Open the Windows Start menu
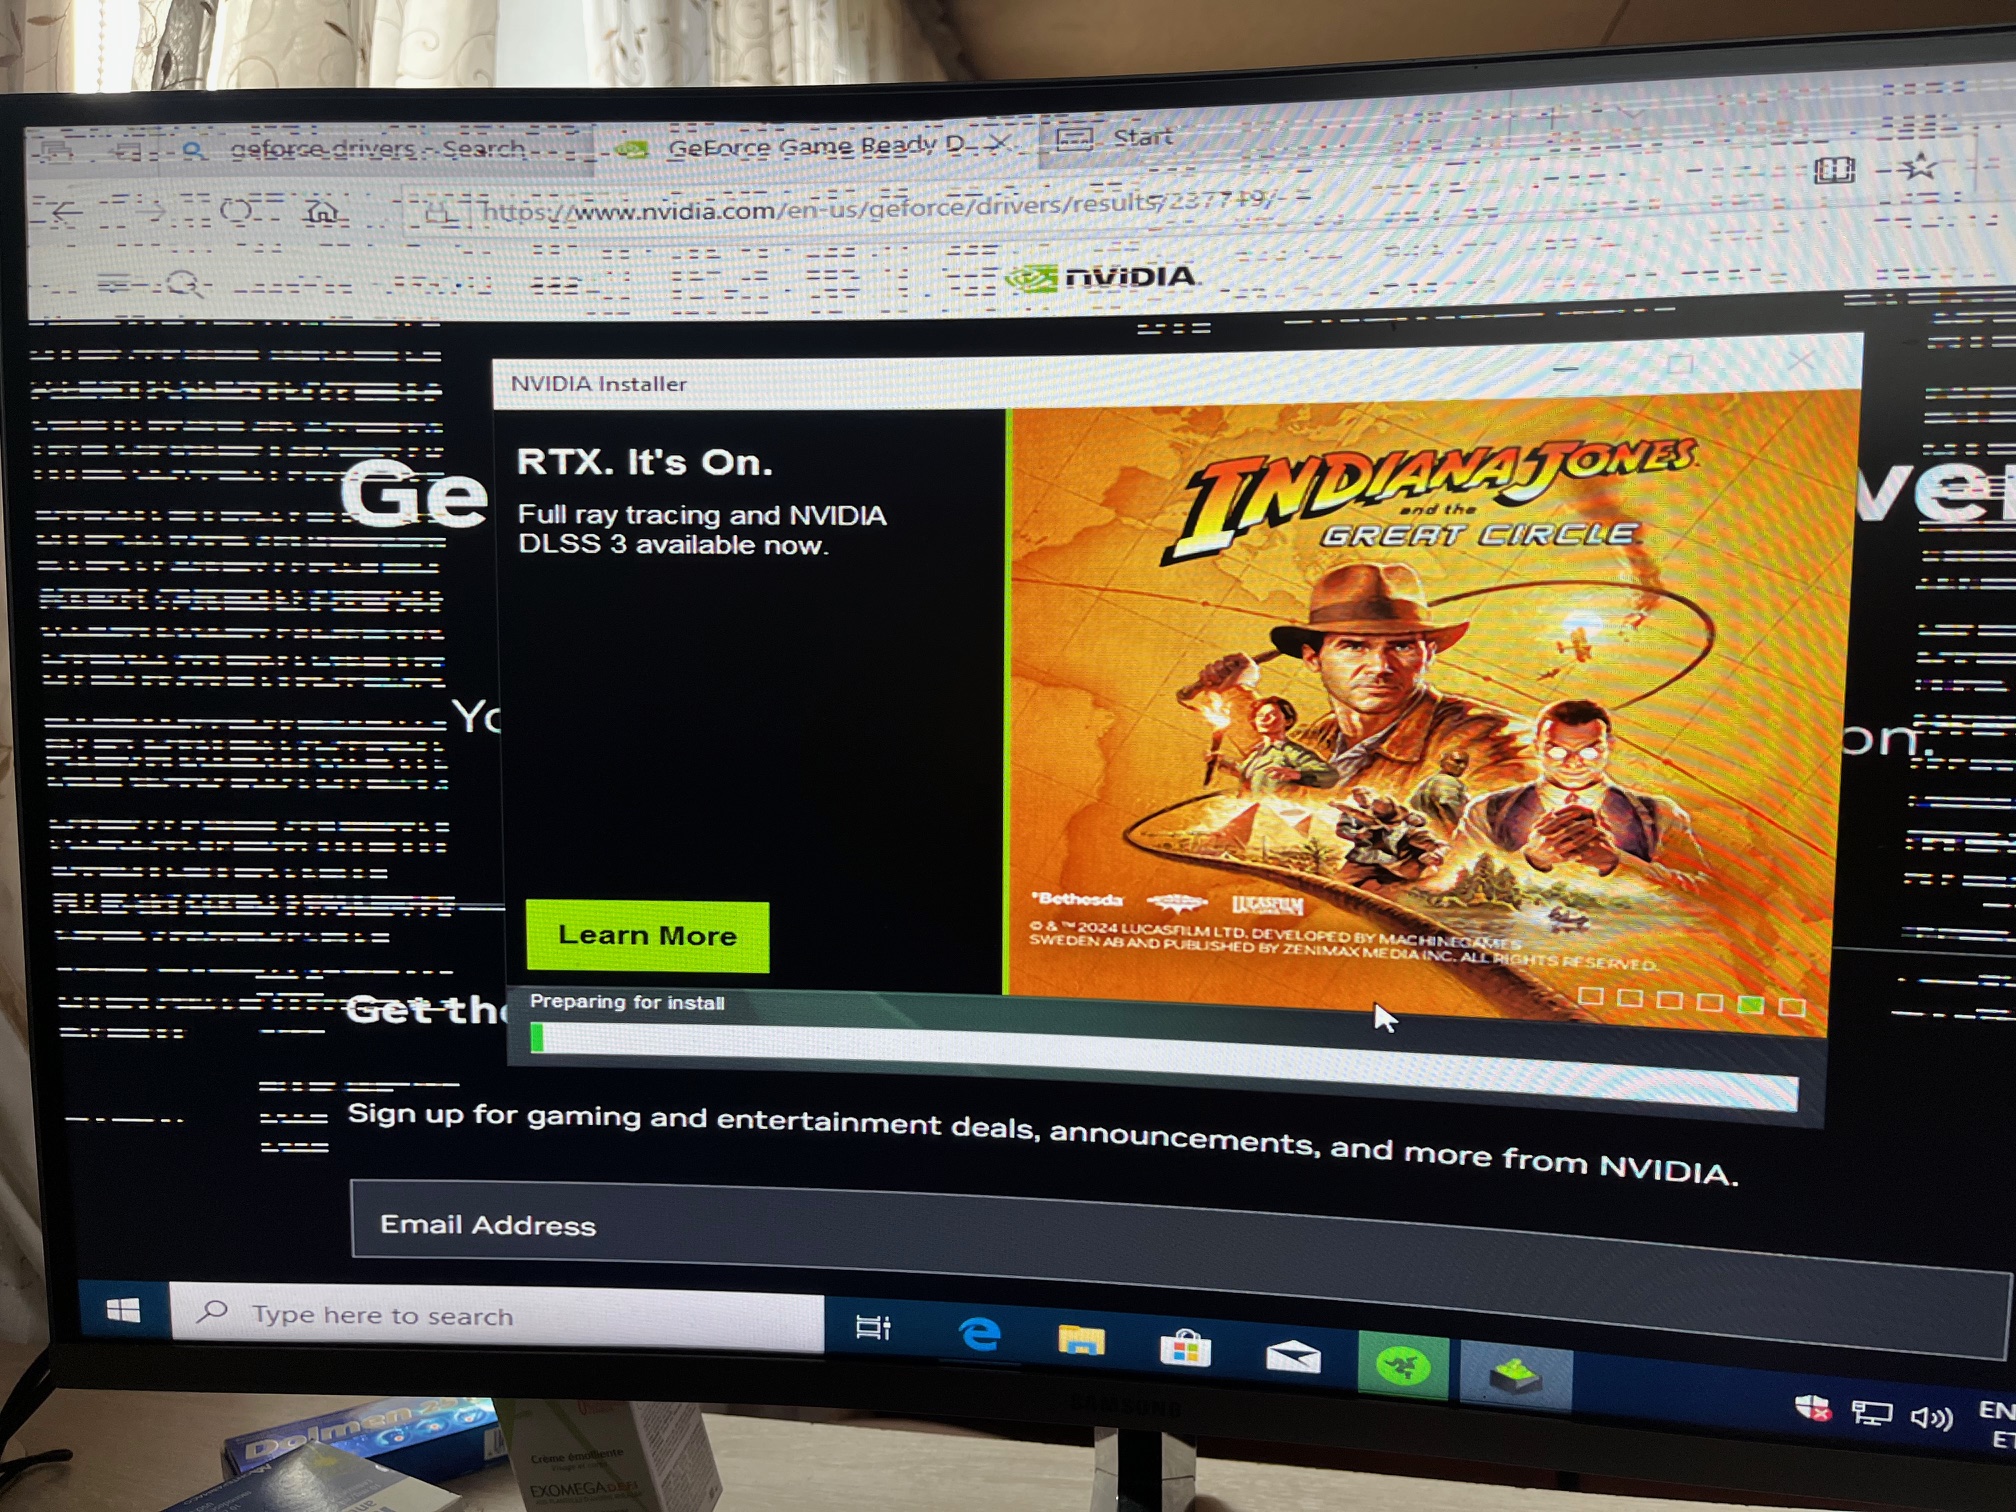Image resolution: width=2016 pixels, height=1512 pixels. coord(123,1310)
